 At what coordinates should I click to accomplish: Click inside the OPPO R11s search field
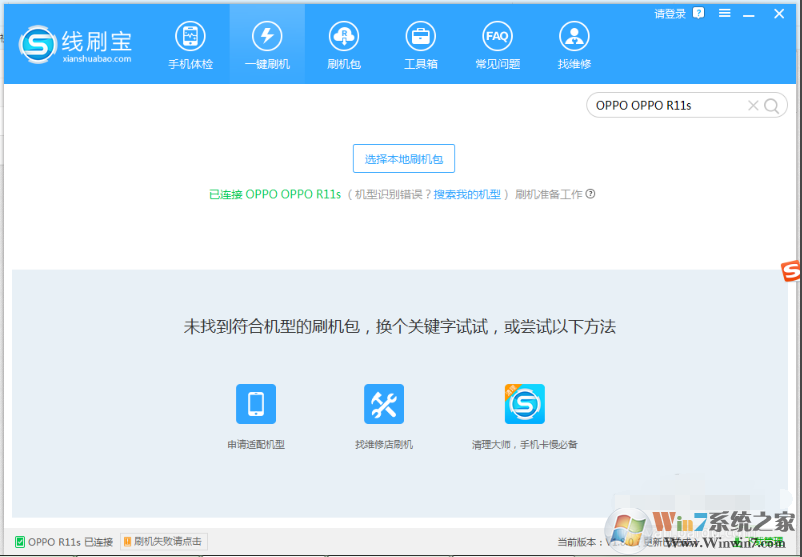(665, 105)
